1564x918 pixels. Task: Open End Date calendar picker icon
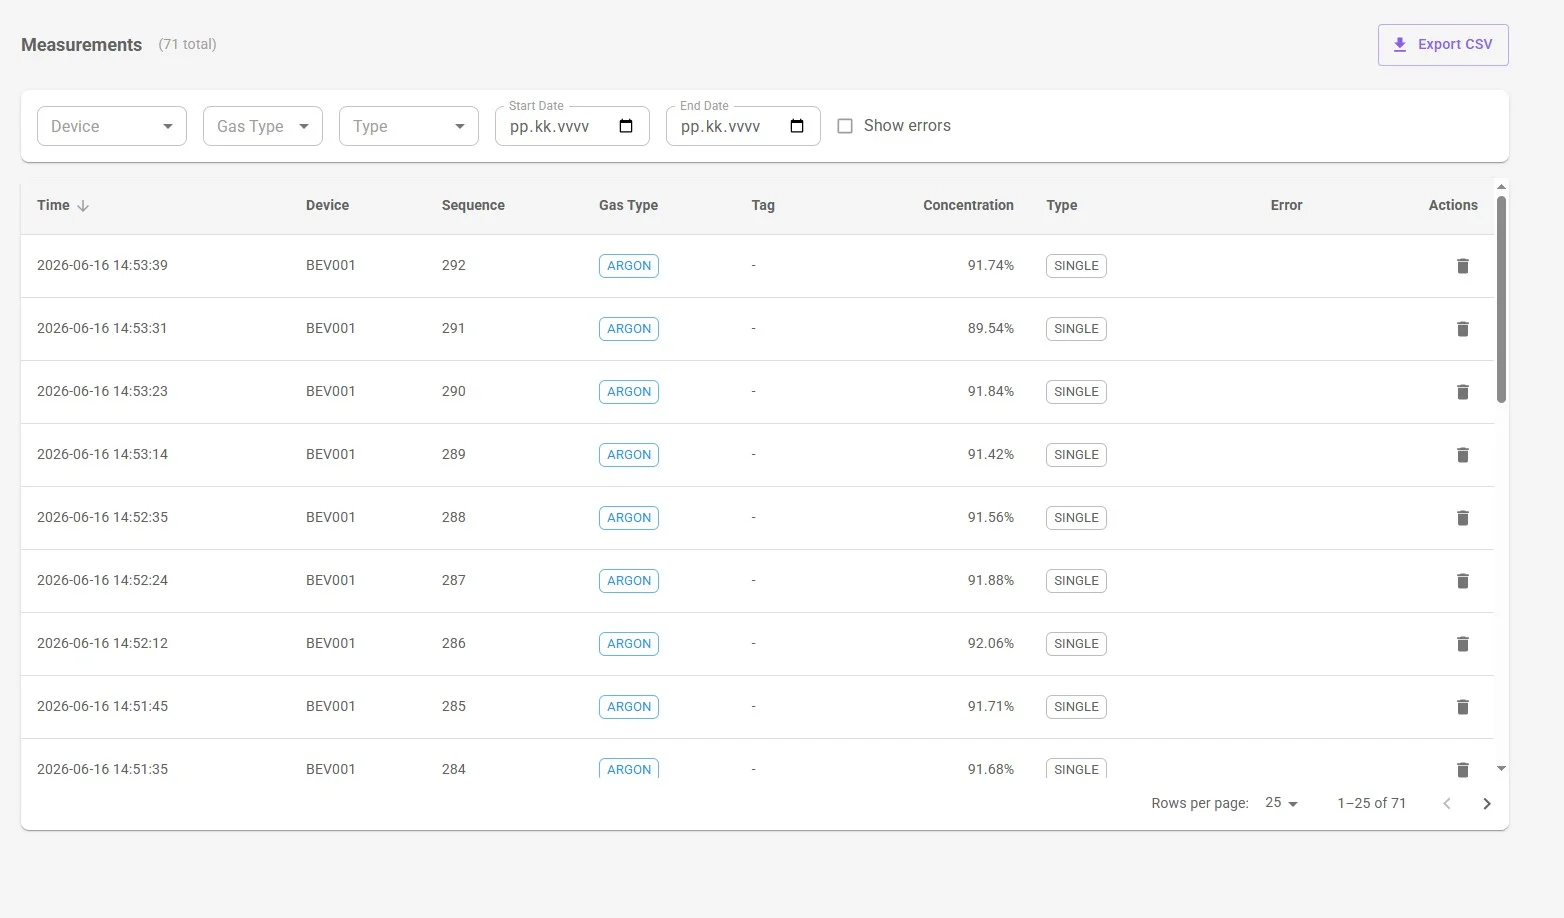point(797,126)
